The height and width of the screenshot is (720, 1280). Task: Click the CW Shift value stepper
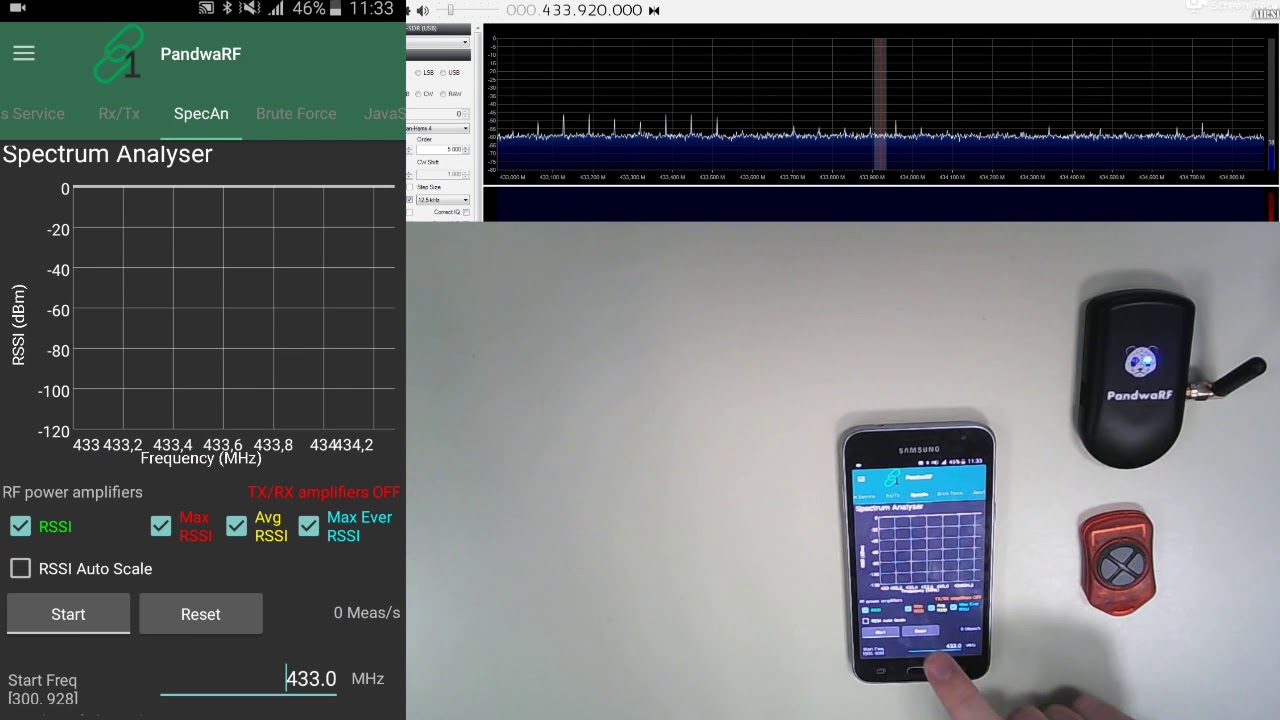pyautogui.click(x=466, y=174)
